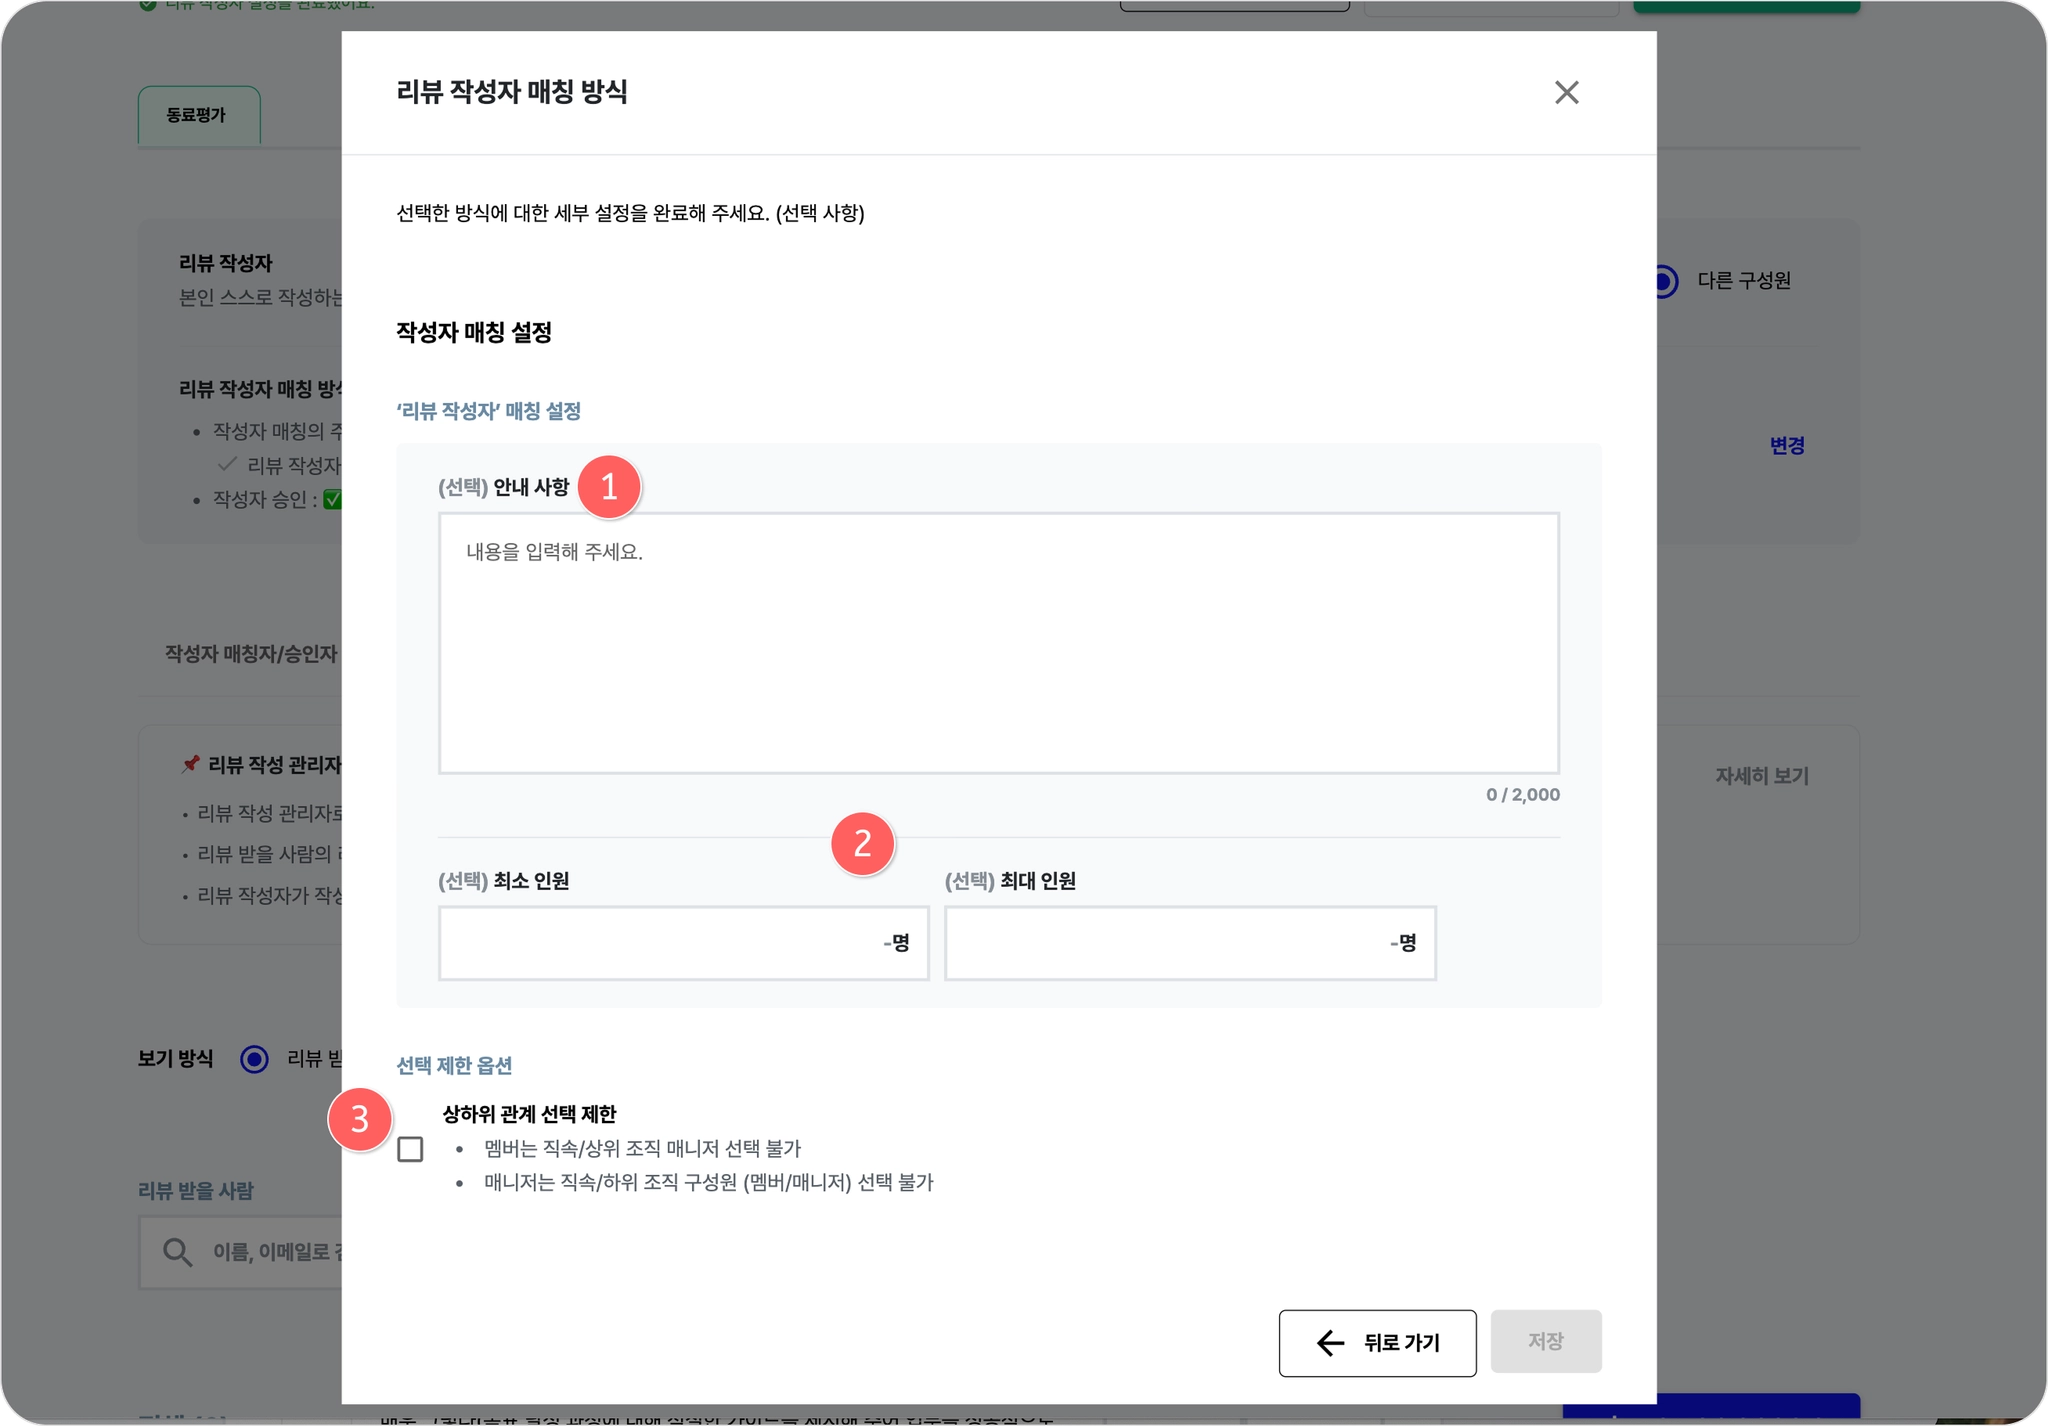Click the 뒤로 가기 back button
Screen dimensions: 2048x1426
point(1377,1342)
